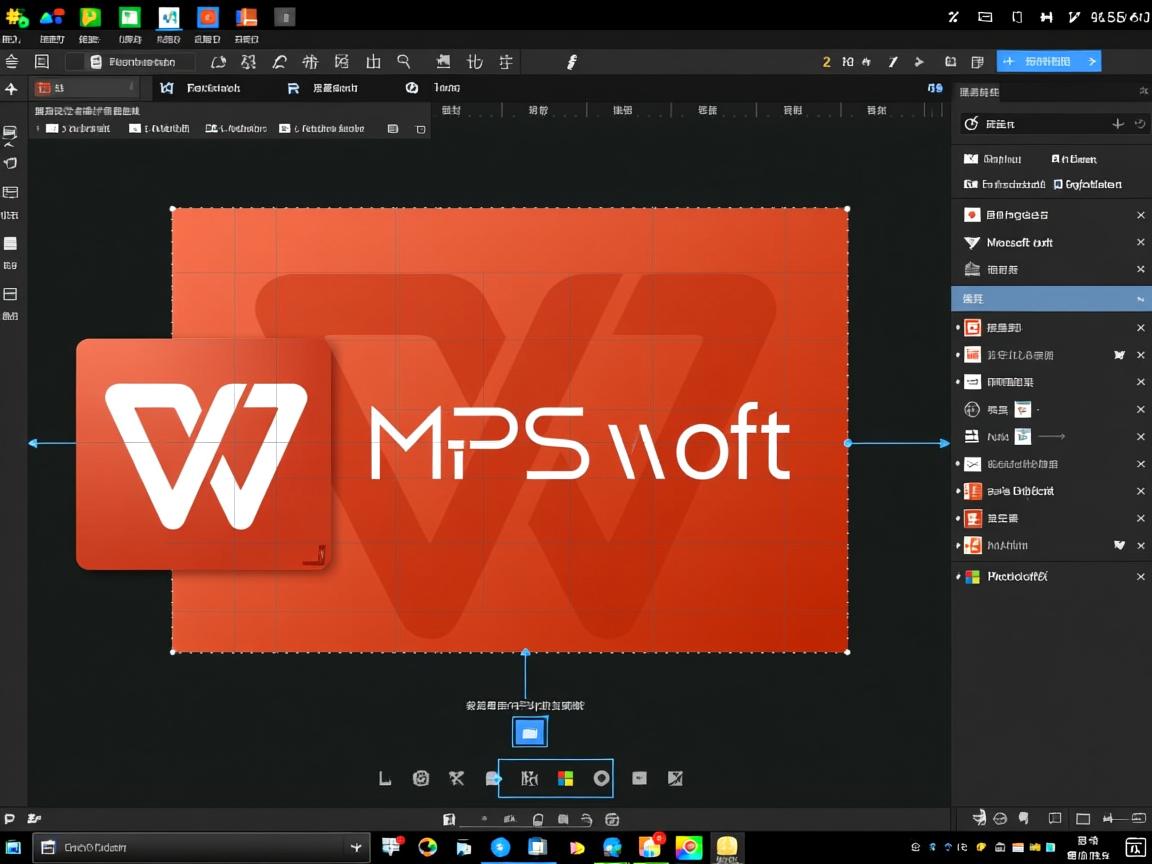Click the crown badge on the second panel item

click(1119, 354)
